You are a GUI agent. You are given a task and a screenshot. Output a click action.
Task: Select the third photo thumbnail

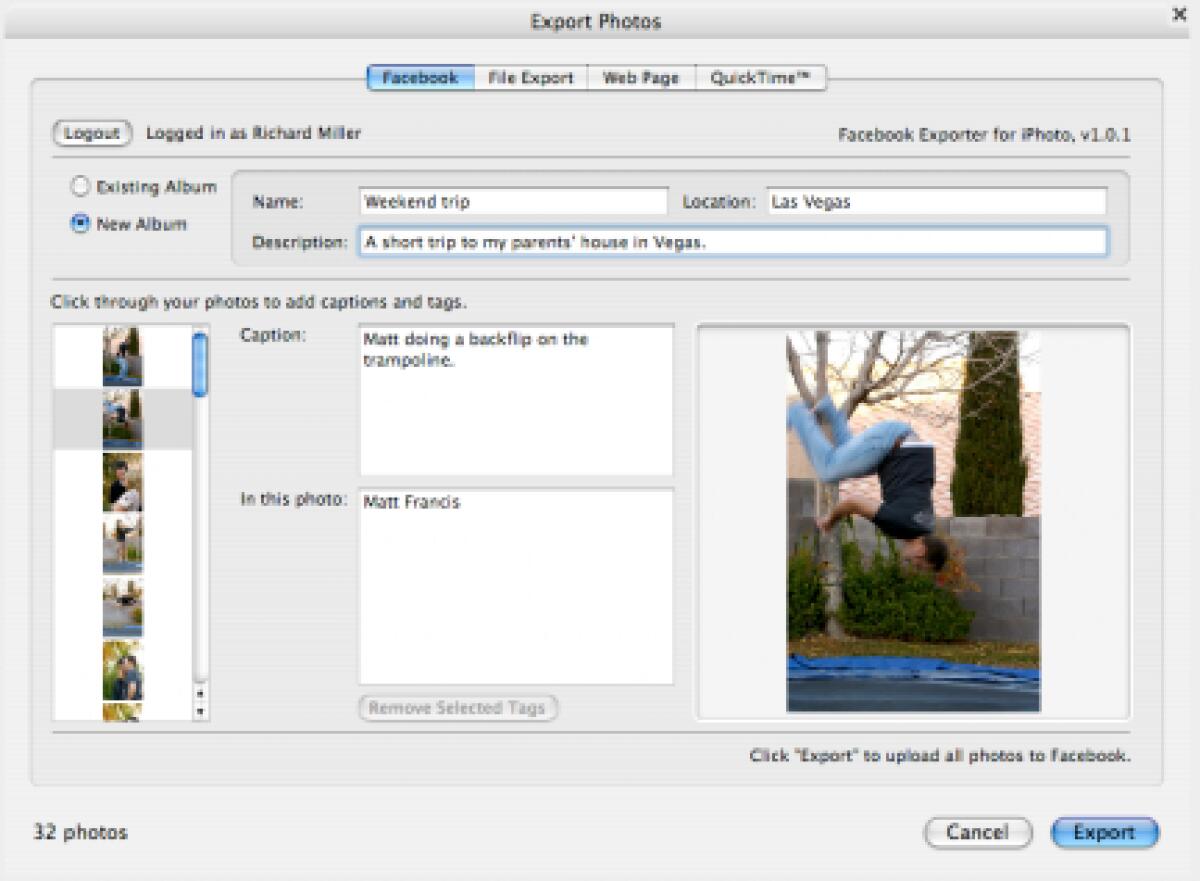click(122, 482)
